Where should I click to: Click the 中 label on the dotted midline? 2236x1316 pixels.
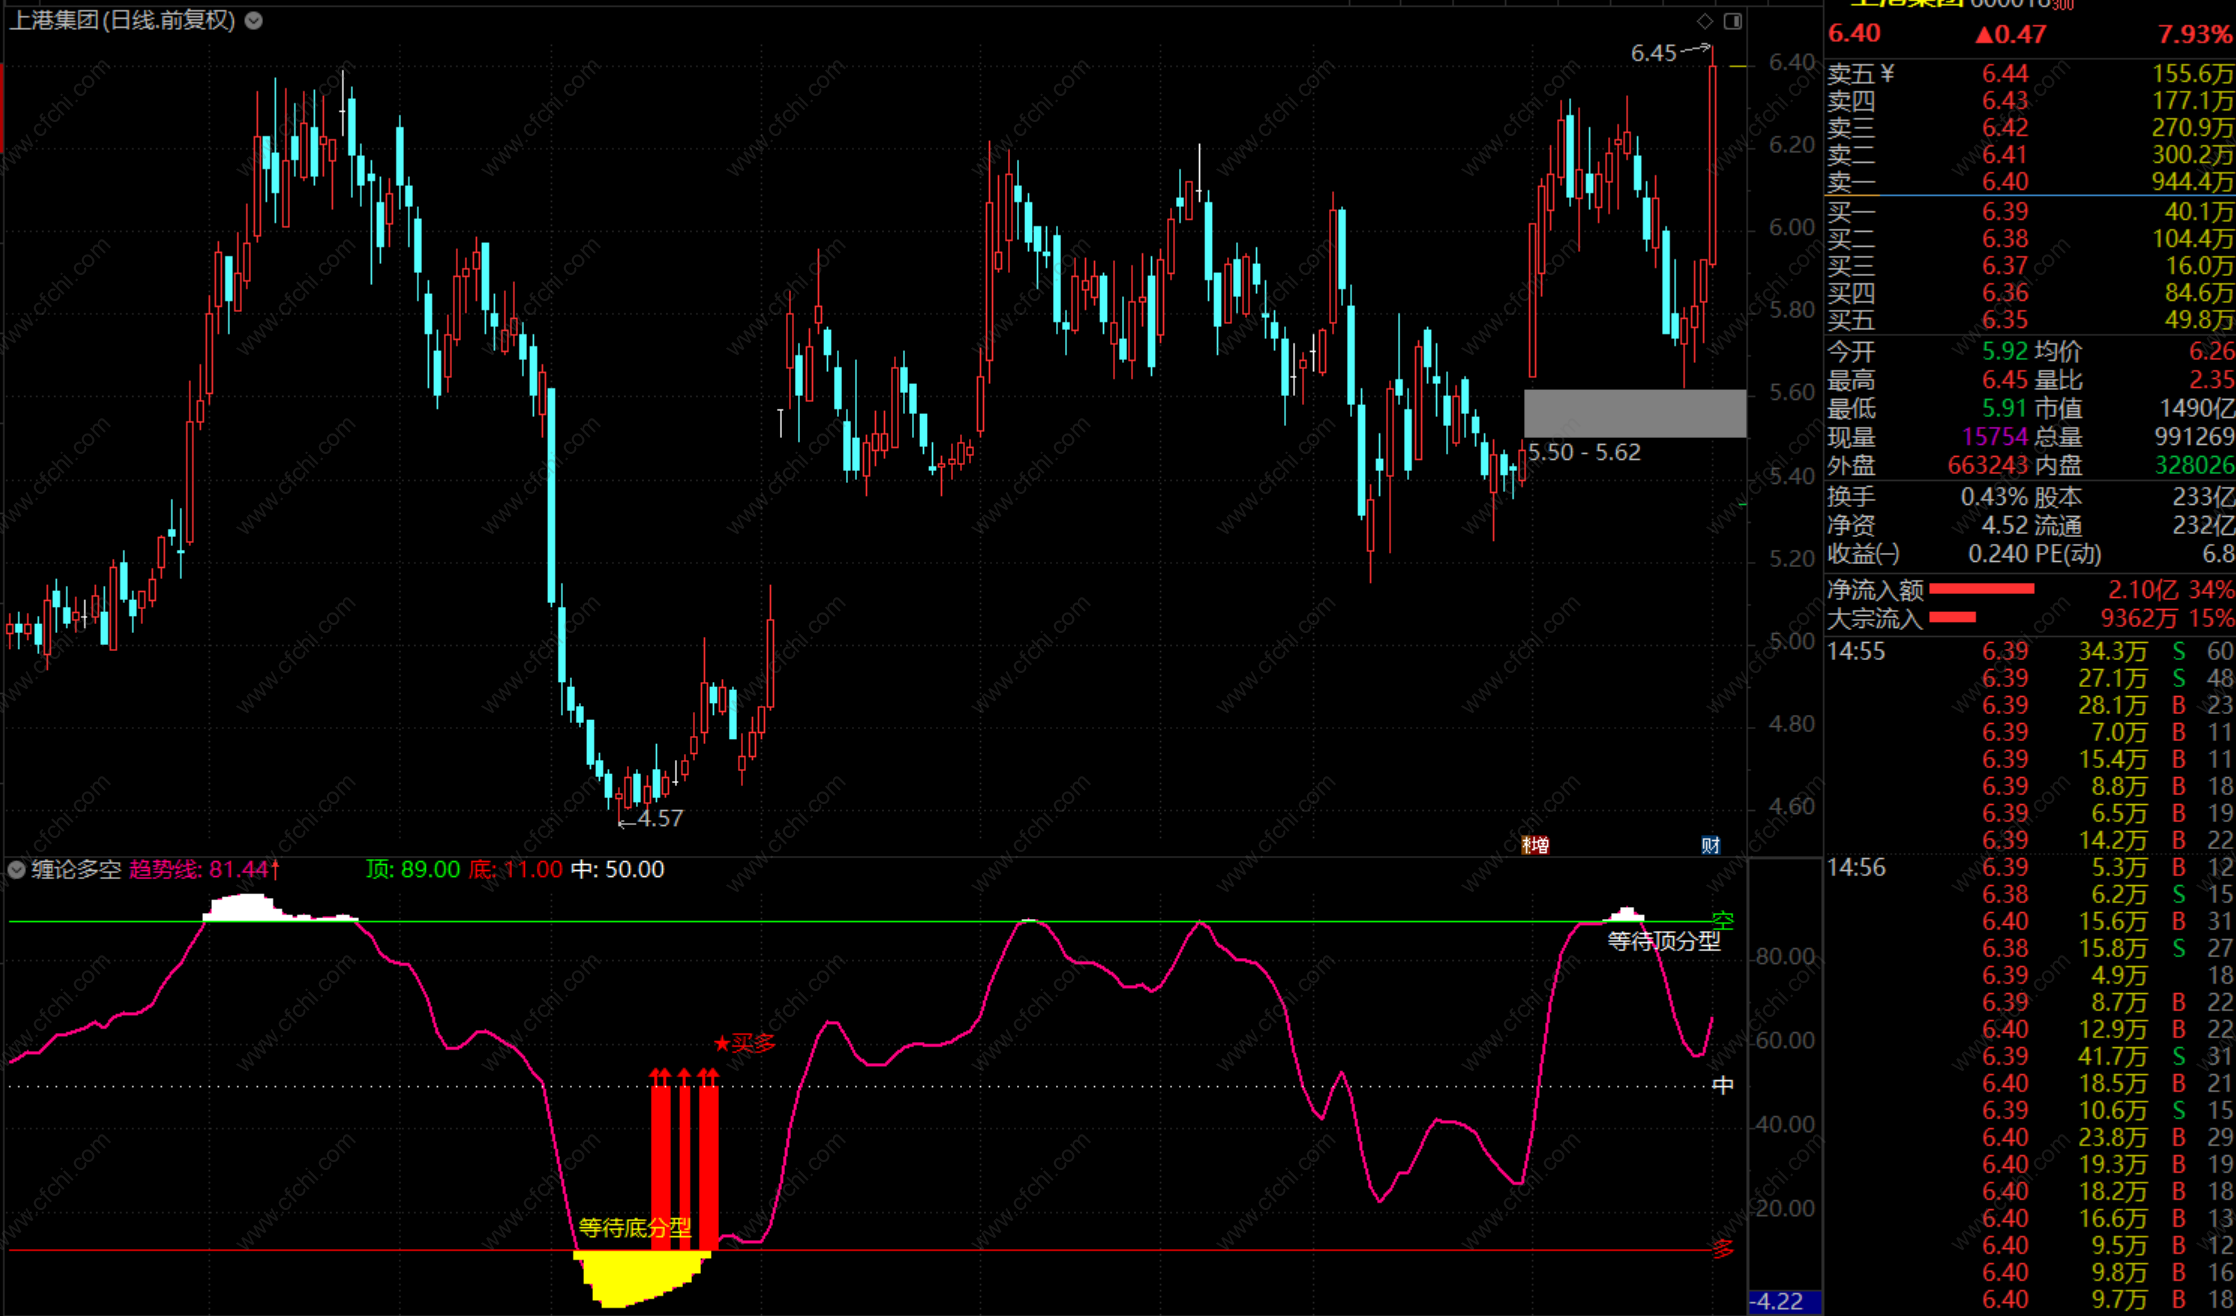point(1722,1085)
